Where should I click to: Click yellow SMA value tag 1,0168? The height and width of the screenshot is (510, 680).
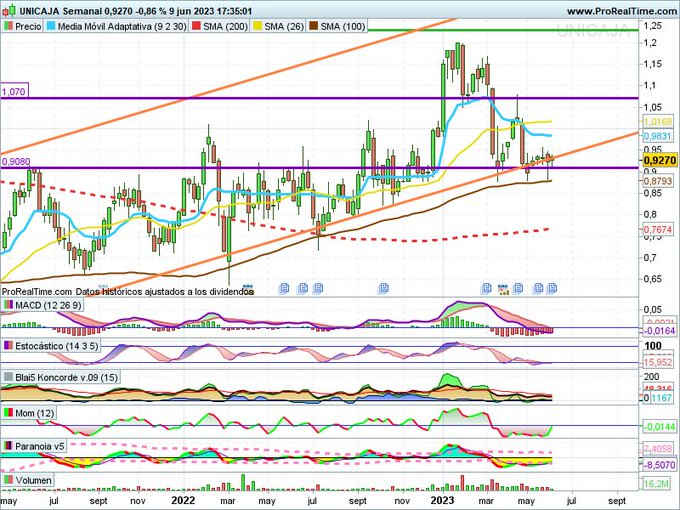(657, 122)
